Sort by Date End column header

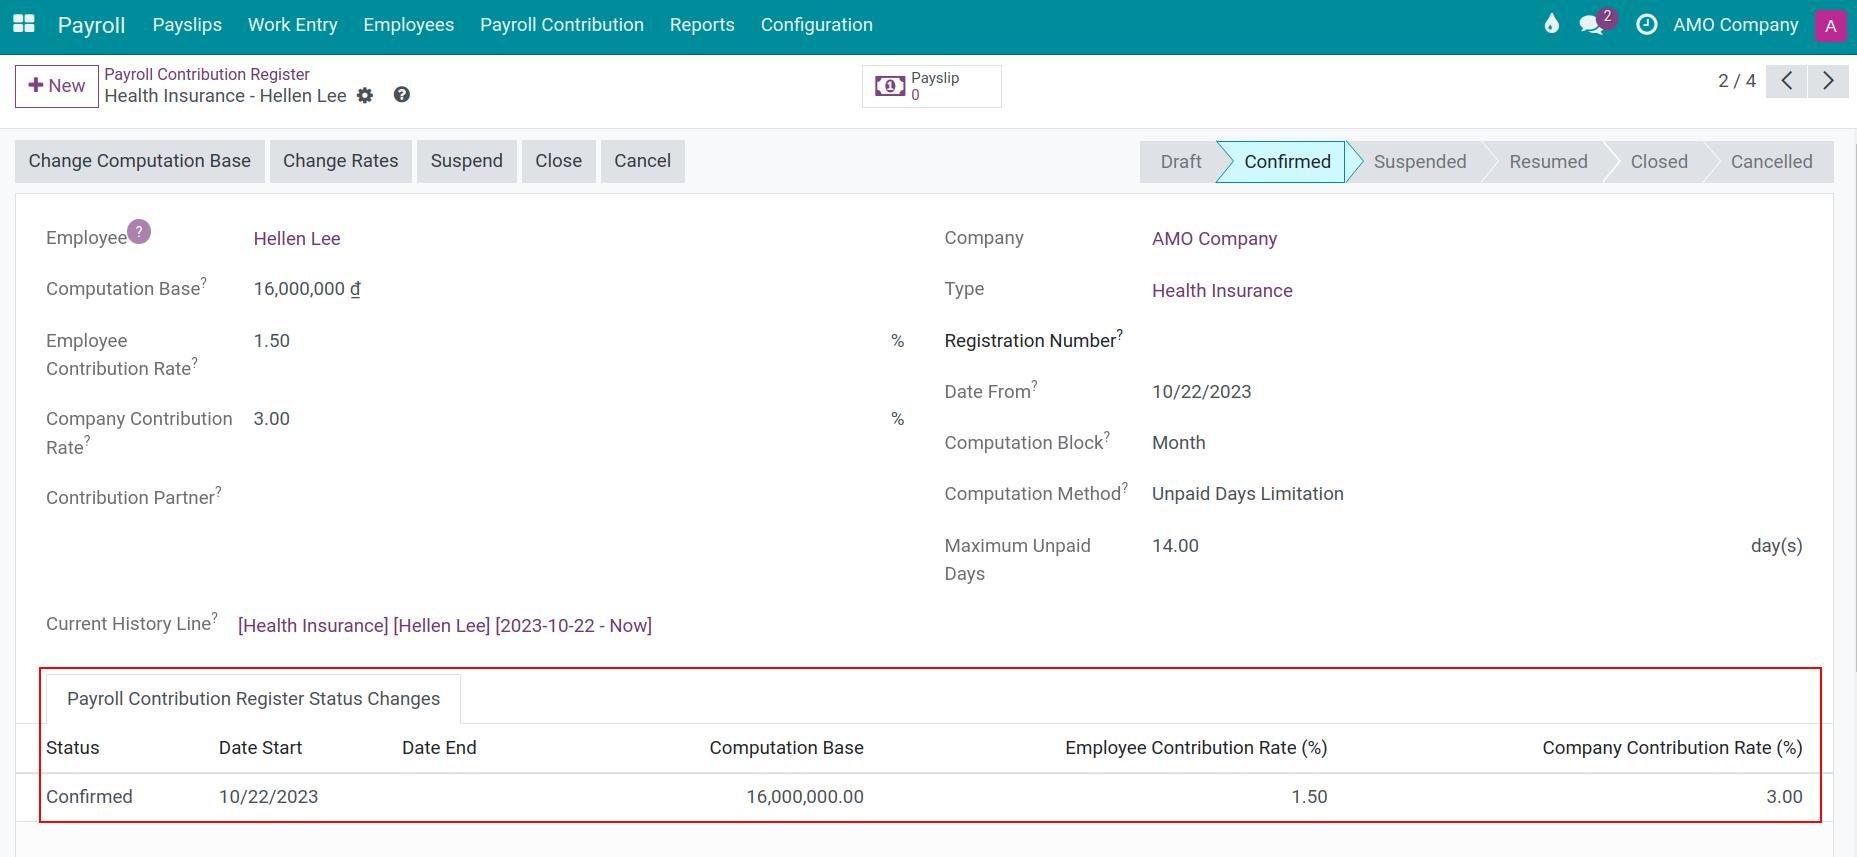pyautogui.click(x=439, y=748)
